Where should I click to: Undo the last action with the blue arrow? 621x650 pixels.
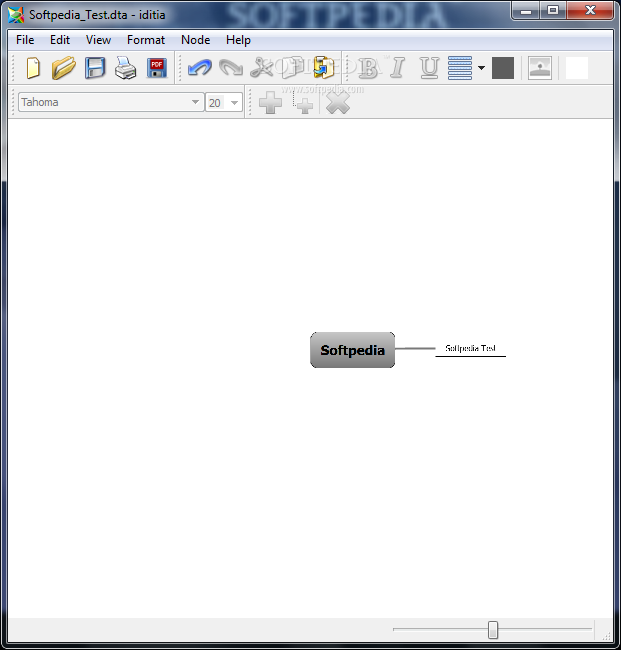click(x=200, y=68)
